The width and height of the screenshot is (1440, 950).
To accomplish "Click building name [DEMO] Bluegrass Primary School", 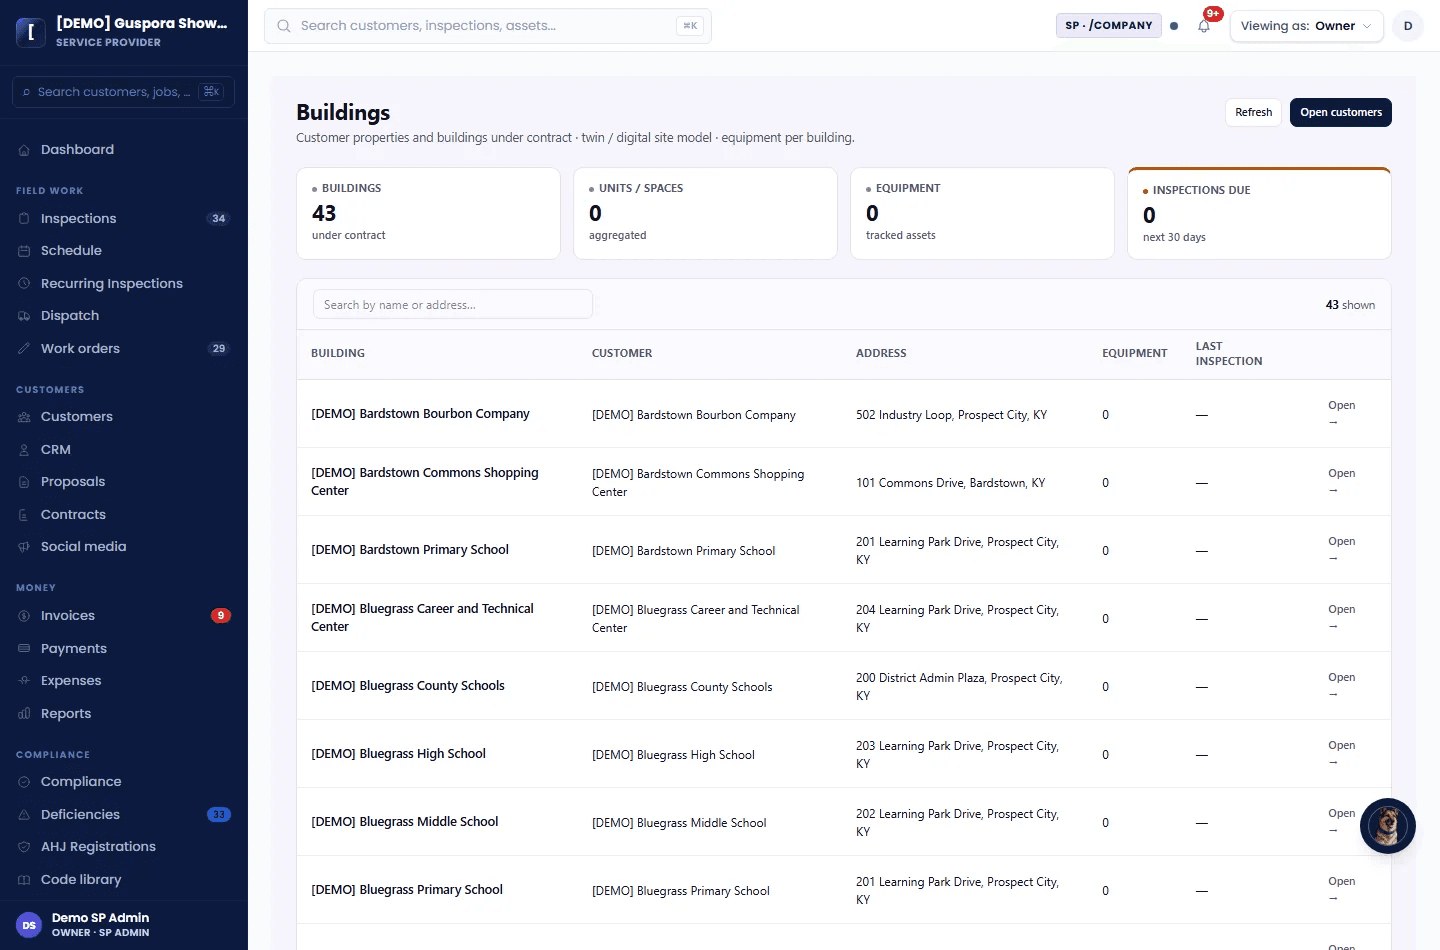I will point(407,890).
